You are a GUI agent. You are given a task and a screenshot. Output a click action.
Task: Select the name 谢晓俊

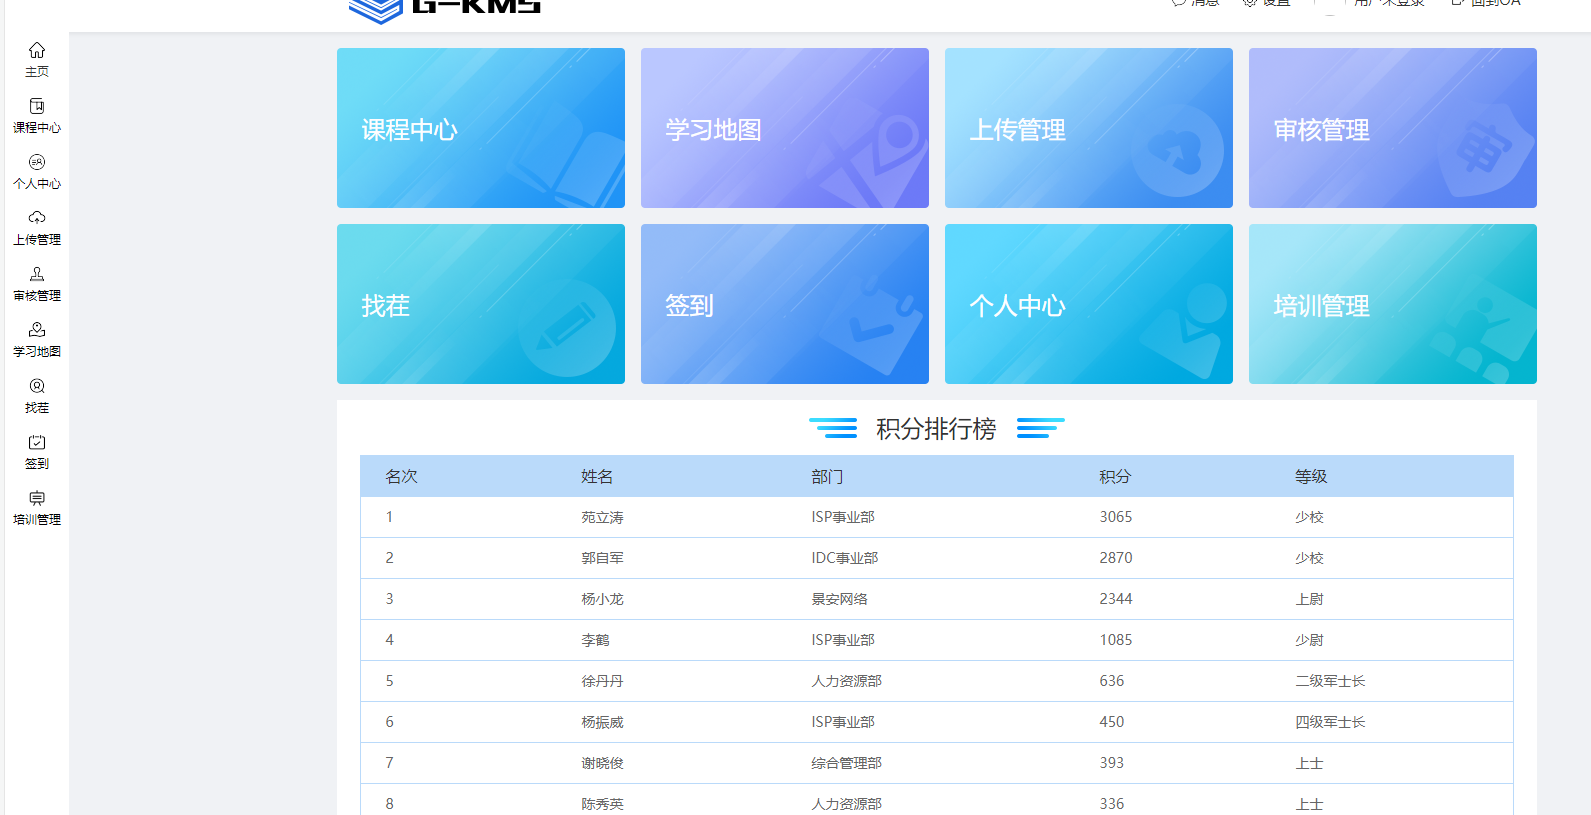602,763
